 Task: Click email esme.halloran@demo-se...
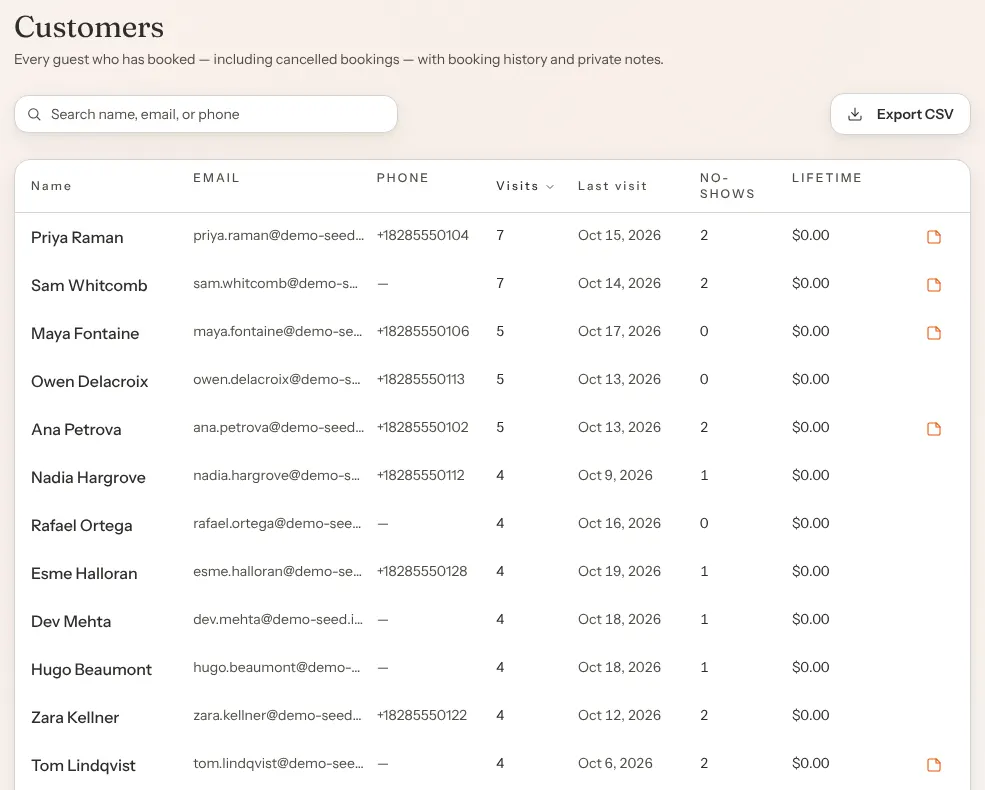pos(277,571)
